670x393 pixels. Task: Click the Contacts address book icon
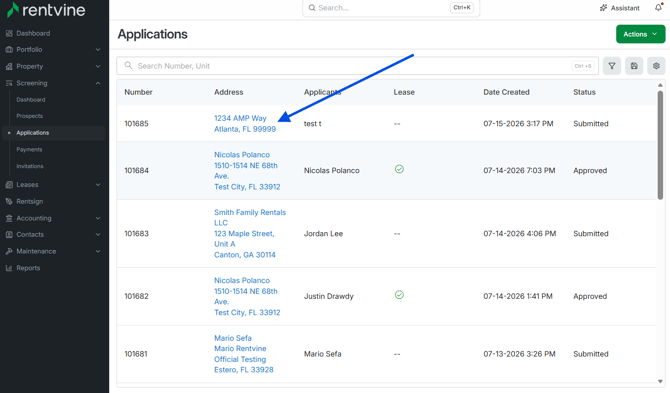tap(9, 235)
